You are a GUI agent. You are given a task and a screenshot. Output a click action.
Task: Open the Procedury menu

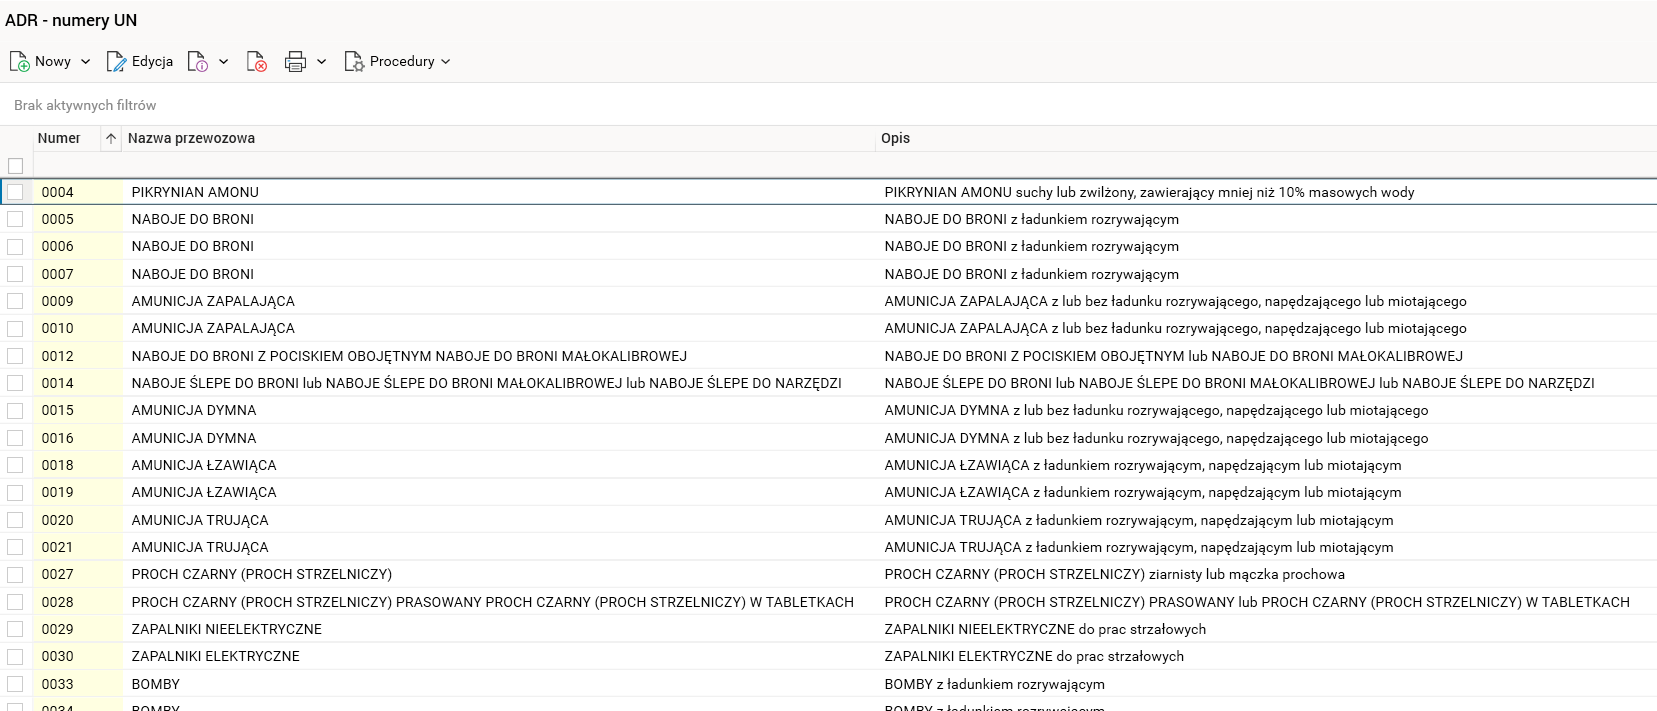[397, 62]
